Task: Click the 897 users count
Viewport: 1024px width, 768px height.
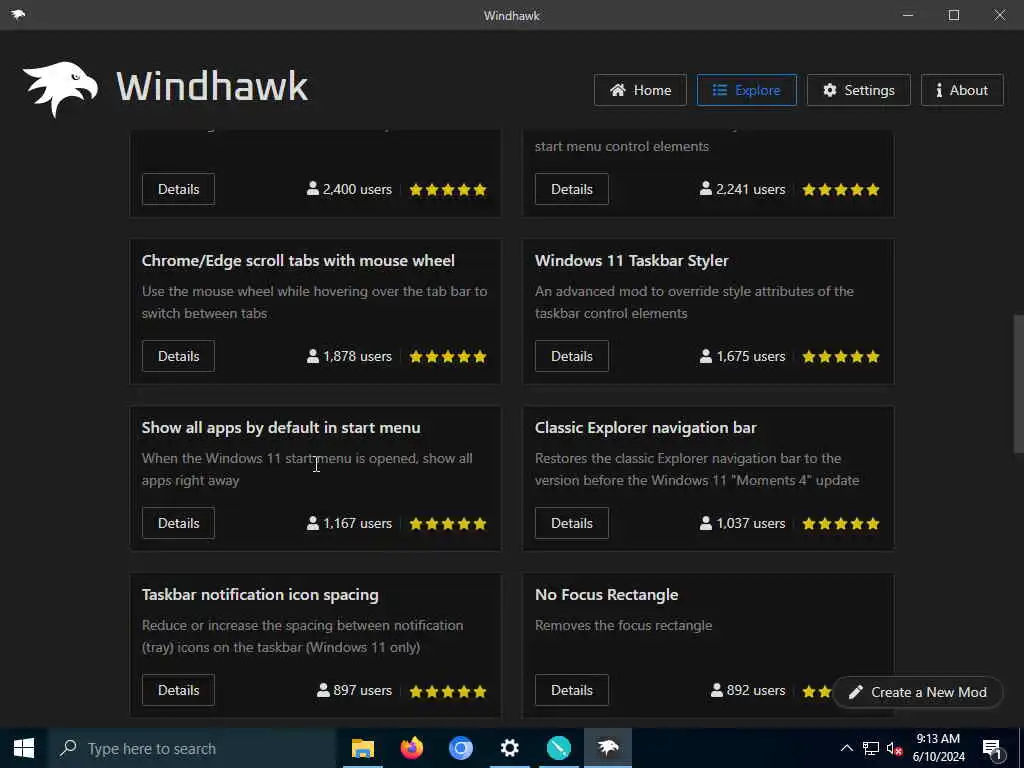Action: 355,690
